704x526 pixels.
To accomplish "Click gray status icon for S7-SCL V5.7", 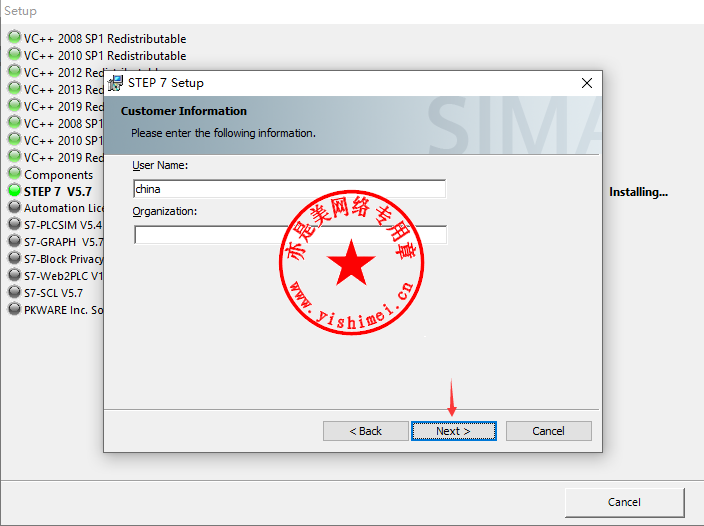I will coord(14,292).
